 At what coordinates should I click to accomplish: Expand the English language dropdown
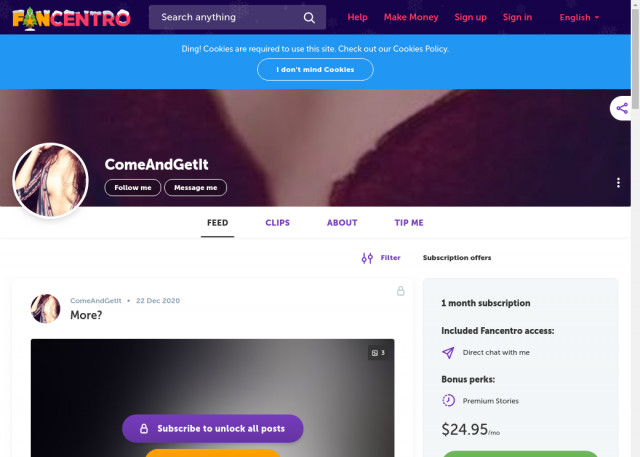tap(579, 18)
